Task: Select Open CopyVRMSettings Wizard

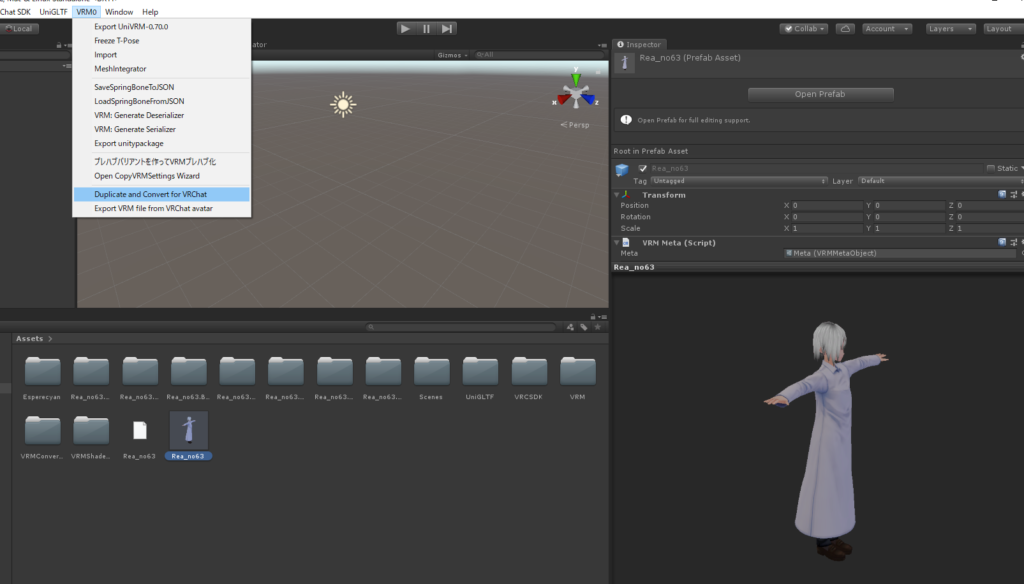Action: [x=161, y=176]
